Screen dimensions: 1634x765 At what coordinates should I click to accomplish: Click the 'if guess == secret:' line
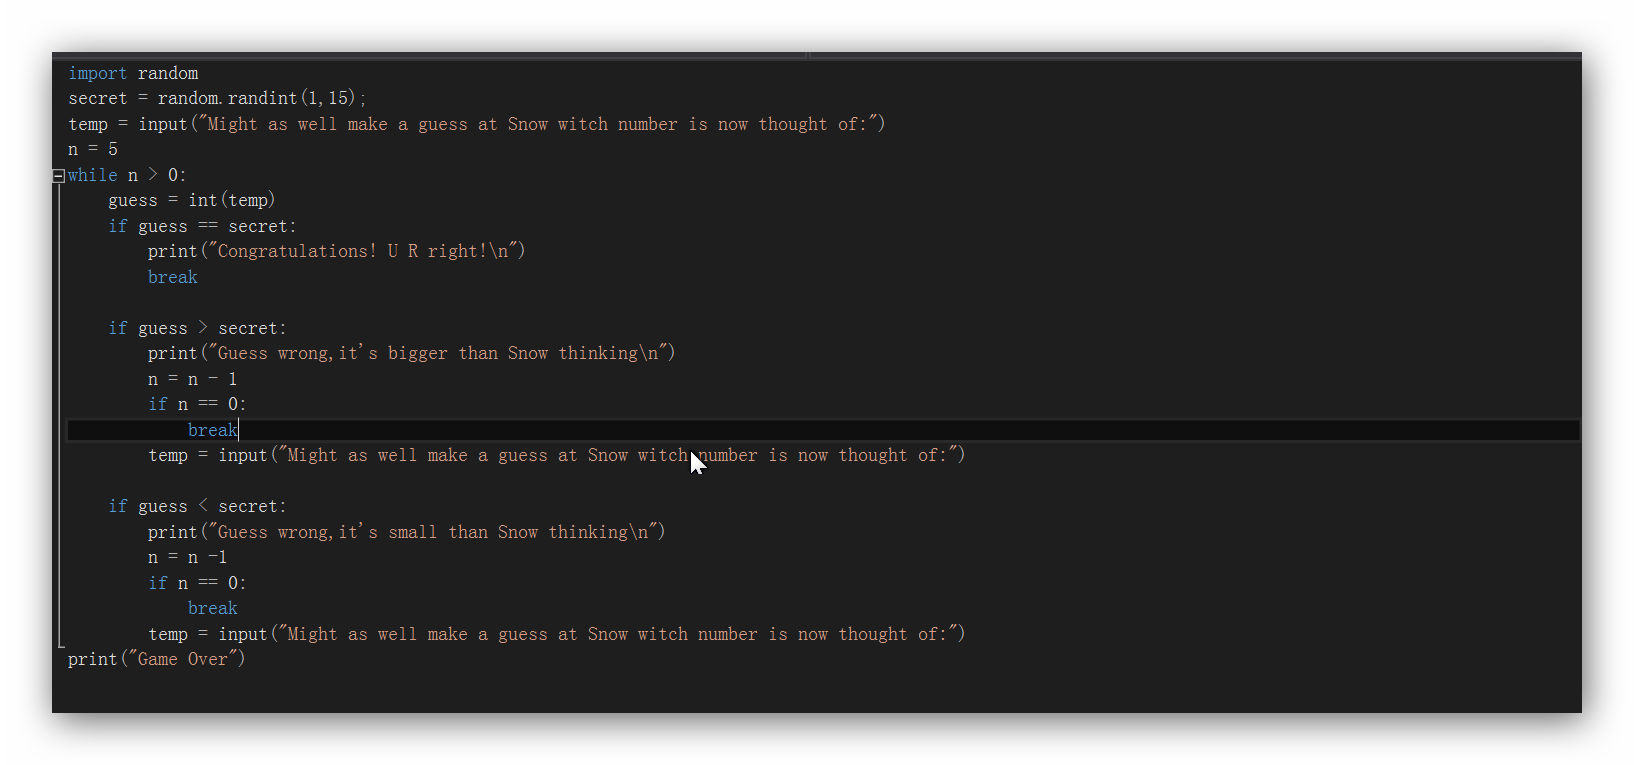click(x=202, y=226)
